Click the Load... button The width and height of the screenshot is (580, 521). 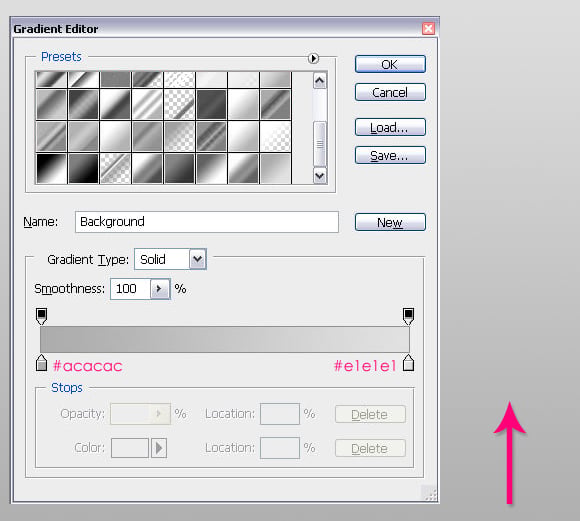[390, 127]
